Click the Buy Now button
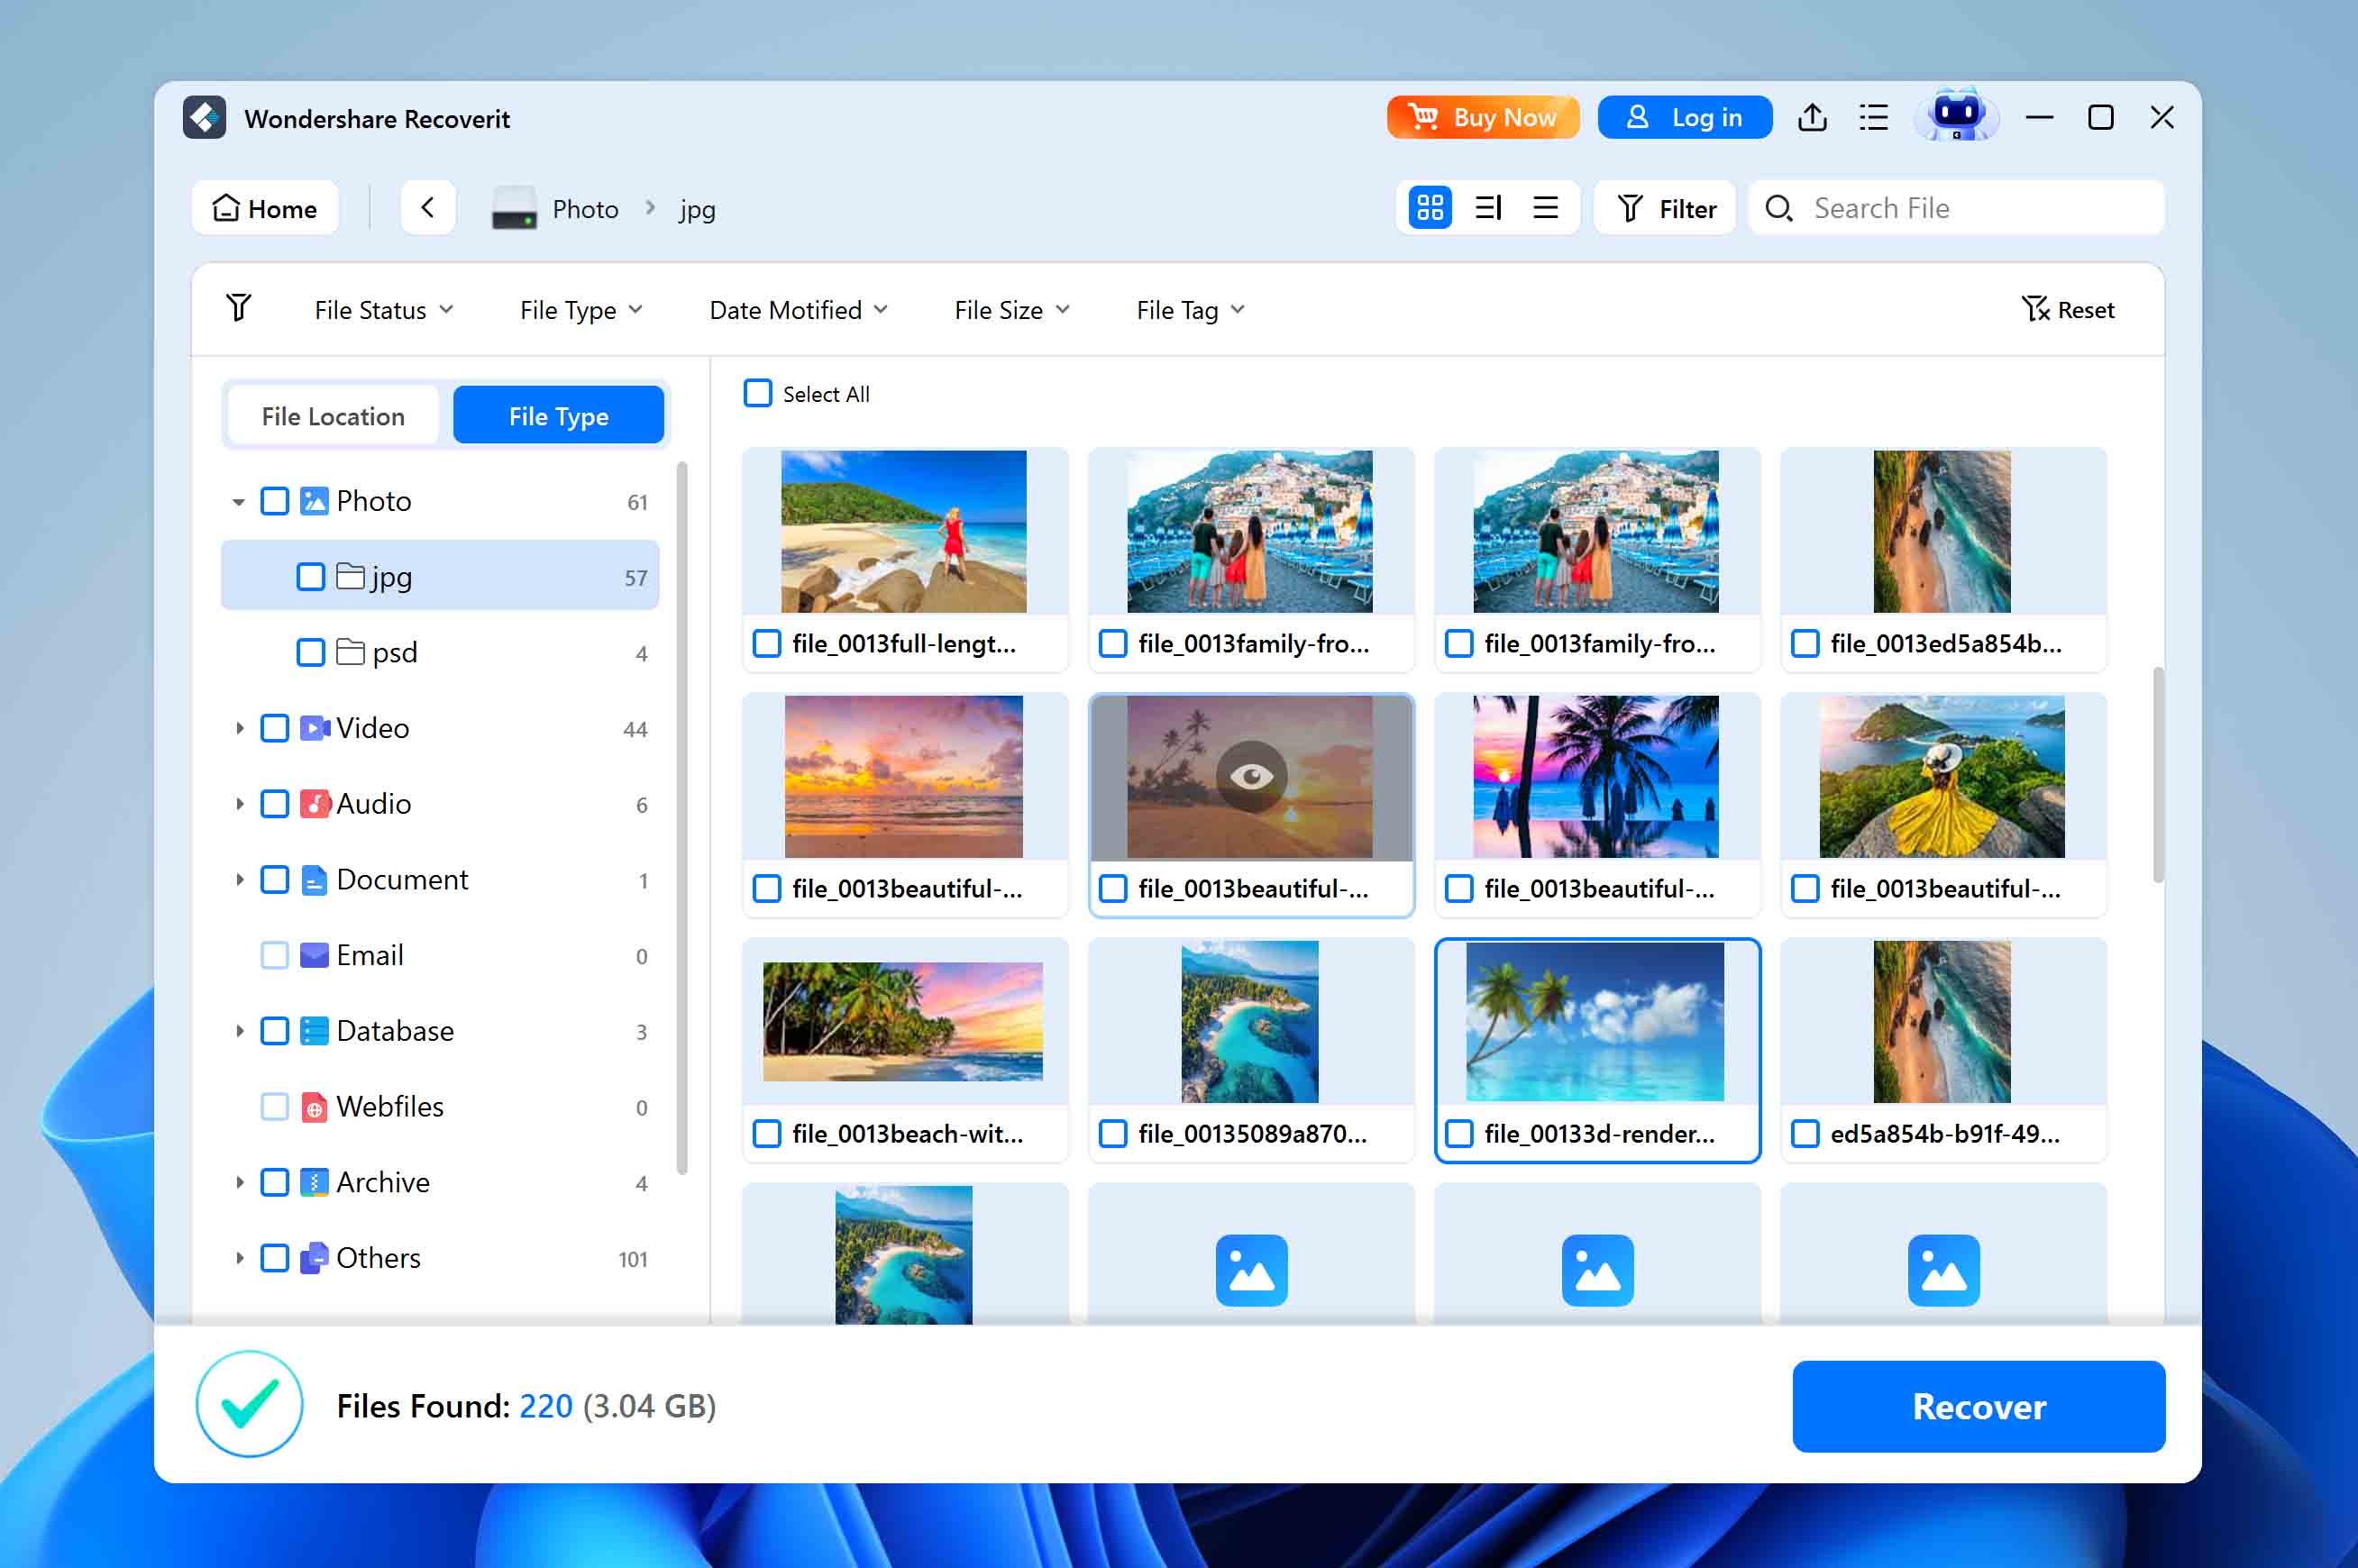2358x1568 pixels. click(1482, 117)
